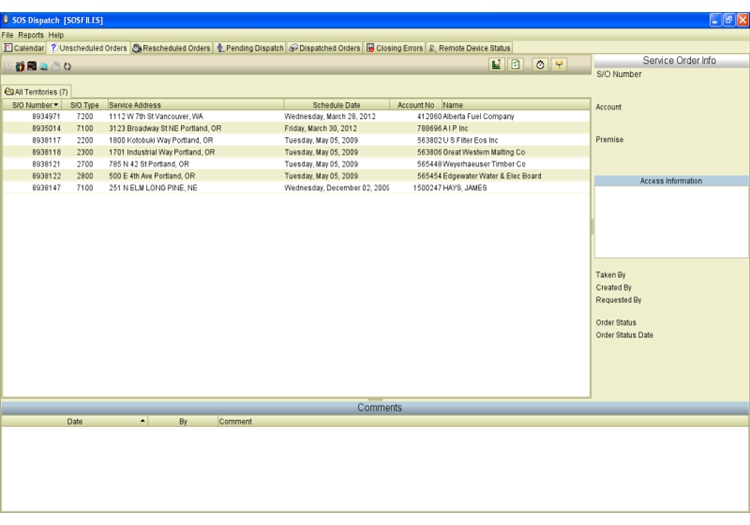Screen dimensions: 750x525
Task: Switch to the Unscheduled Orders tab
Action: 88,48
